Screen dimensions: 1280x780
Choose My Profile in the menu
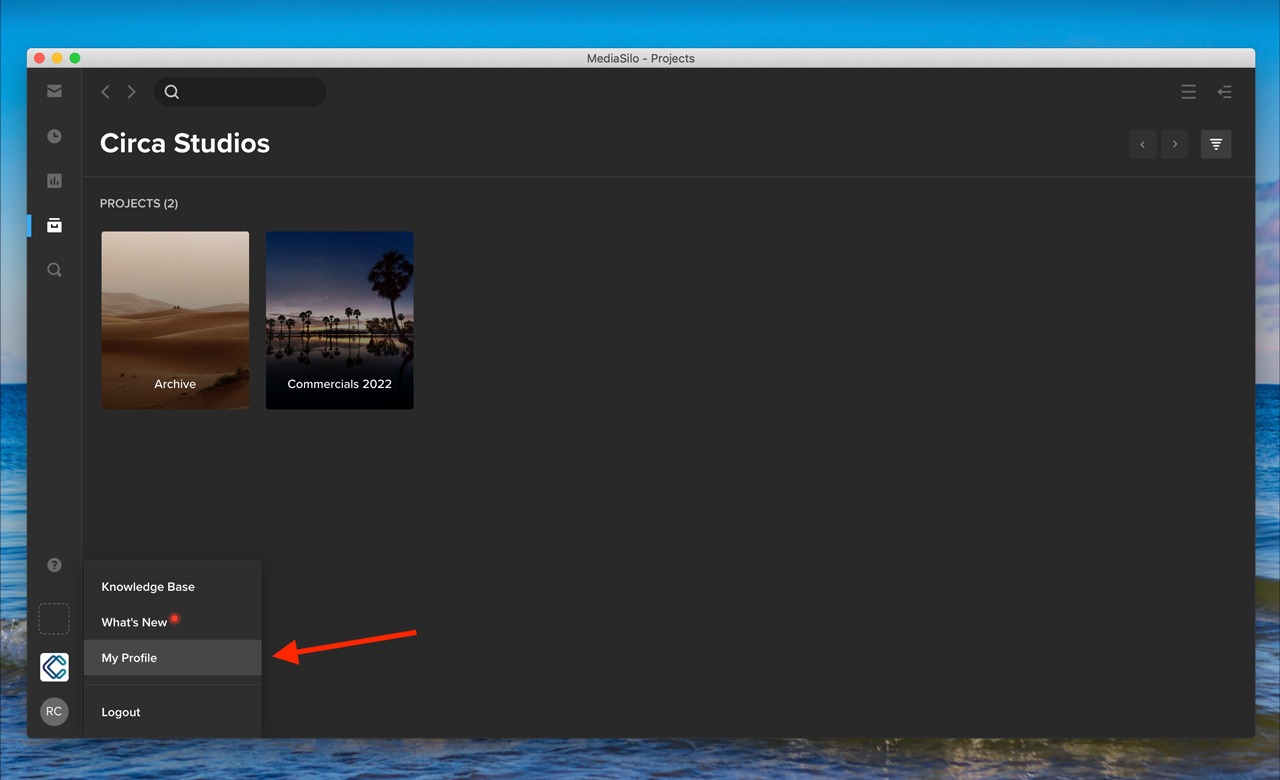click(173, 658)
